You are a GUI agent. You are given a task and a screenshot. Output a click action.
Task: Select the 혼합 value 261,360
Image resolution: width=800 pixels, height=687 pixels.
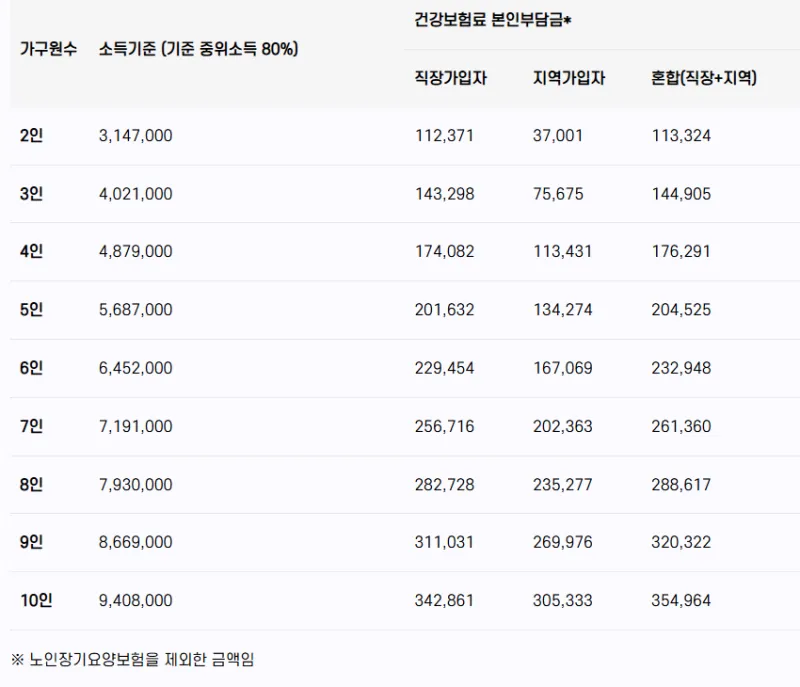click(681, 426)
